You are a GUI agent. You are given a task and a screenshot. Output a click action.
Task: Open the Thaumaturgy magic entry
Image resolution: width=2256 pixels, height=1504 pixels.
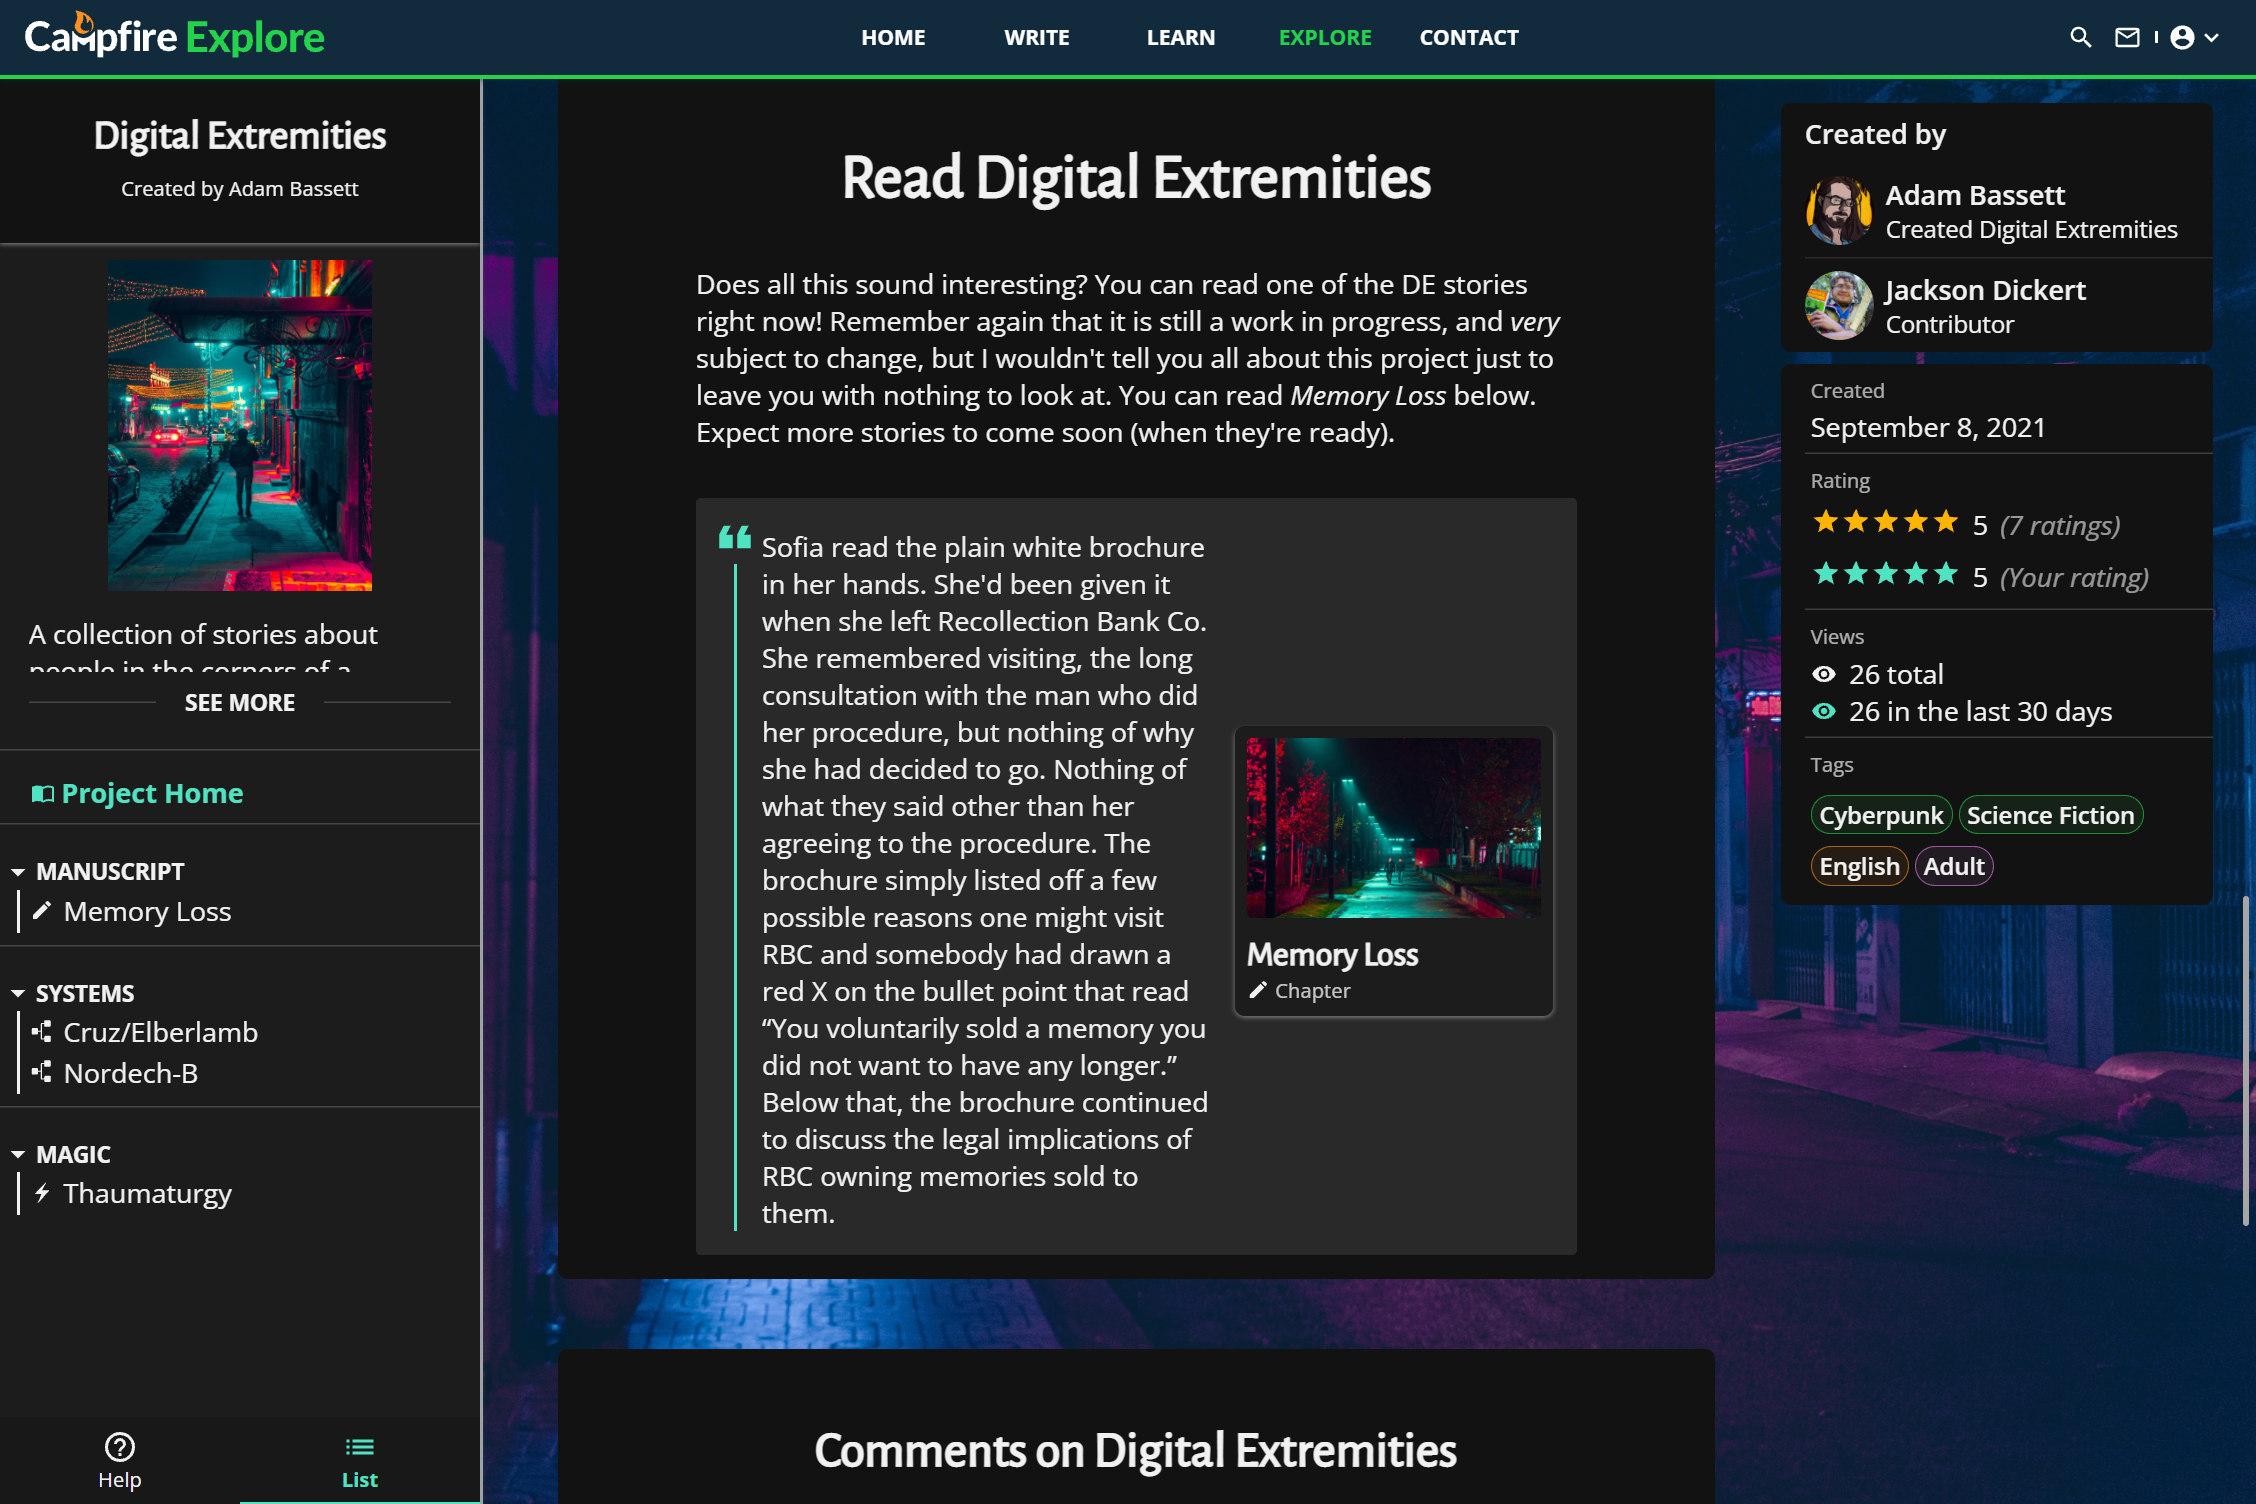click(x=147, y=1194)
